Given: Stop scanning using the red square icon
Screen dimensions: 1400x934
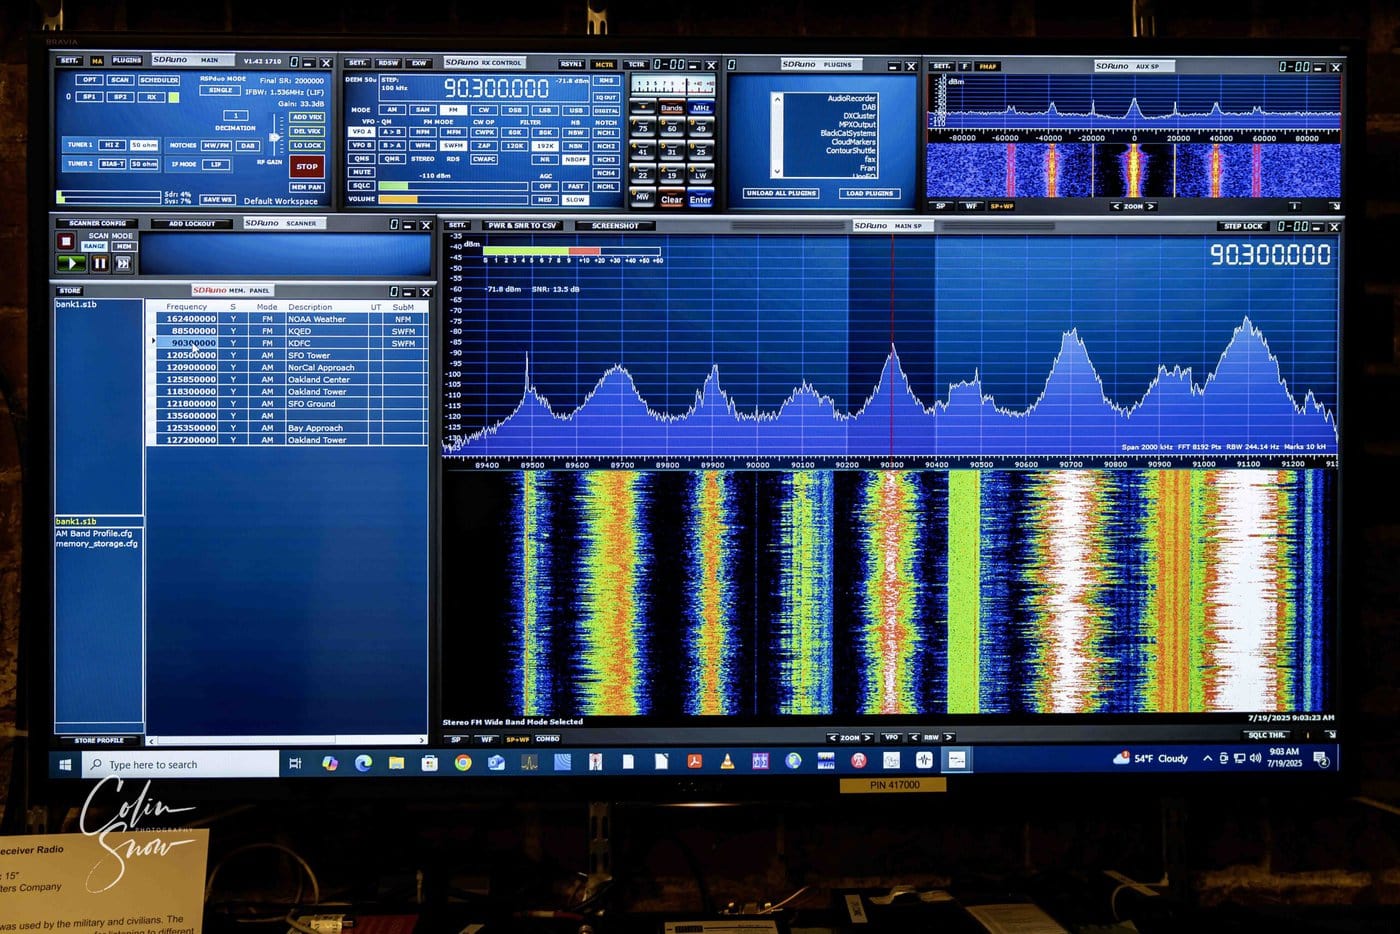Looking at the screenshot, I should click(66, 241).
